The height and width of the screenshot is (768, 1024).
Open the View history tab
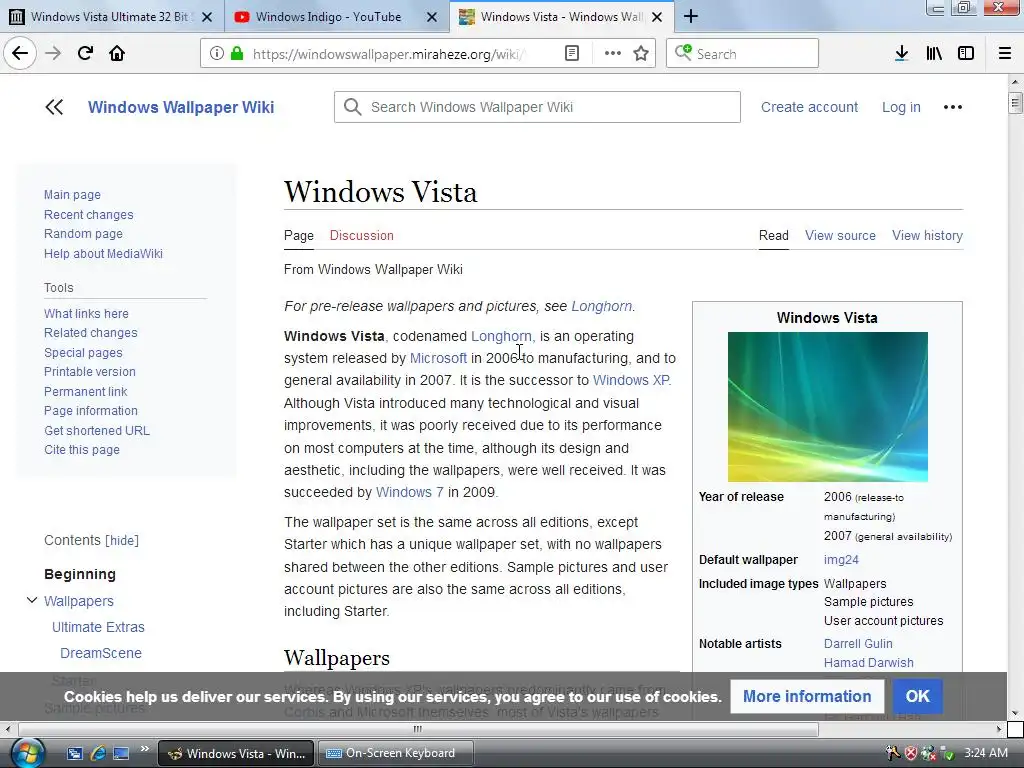(927, 235)
